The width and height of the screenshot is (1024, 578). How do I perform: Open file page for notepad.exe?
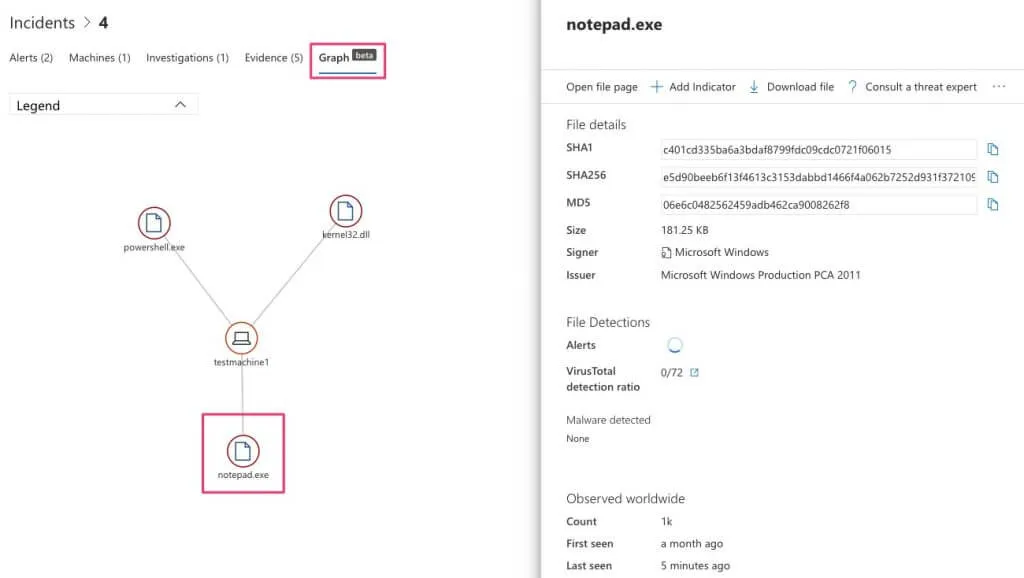pyautogui.click(x=601, y=87)
